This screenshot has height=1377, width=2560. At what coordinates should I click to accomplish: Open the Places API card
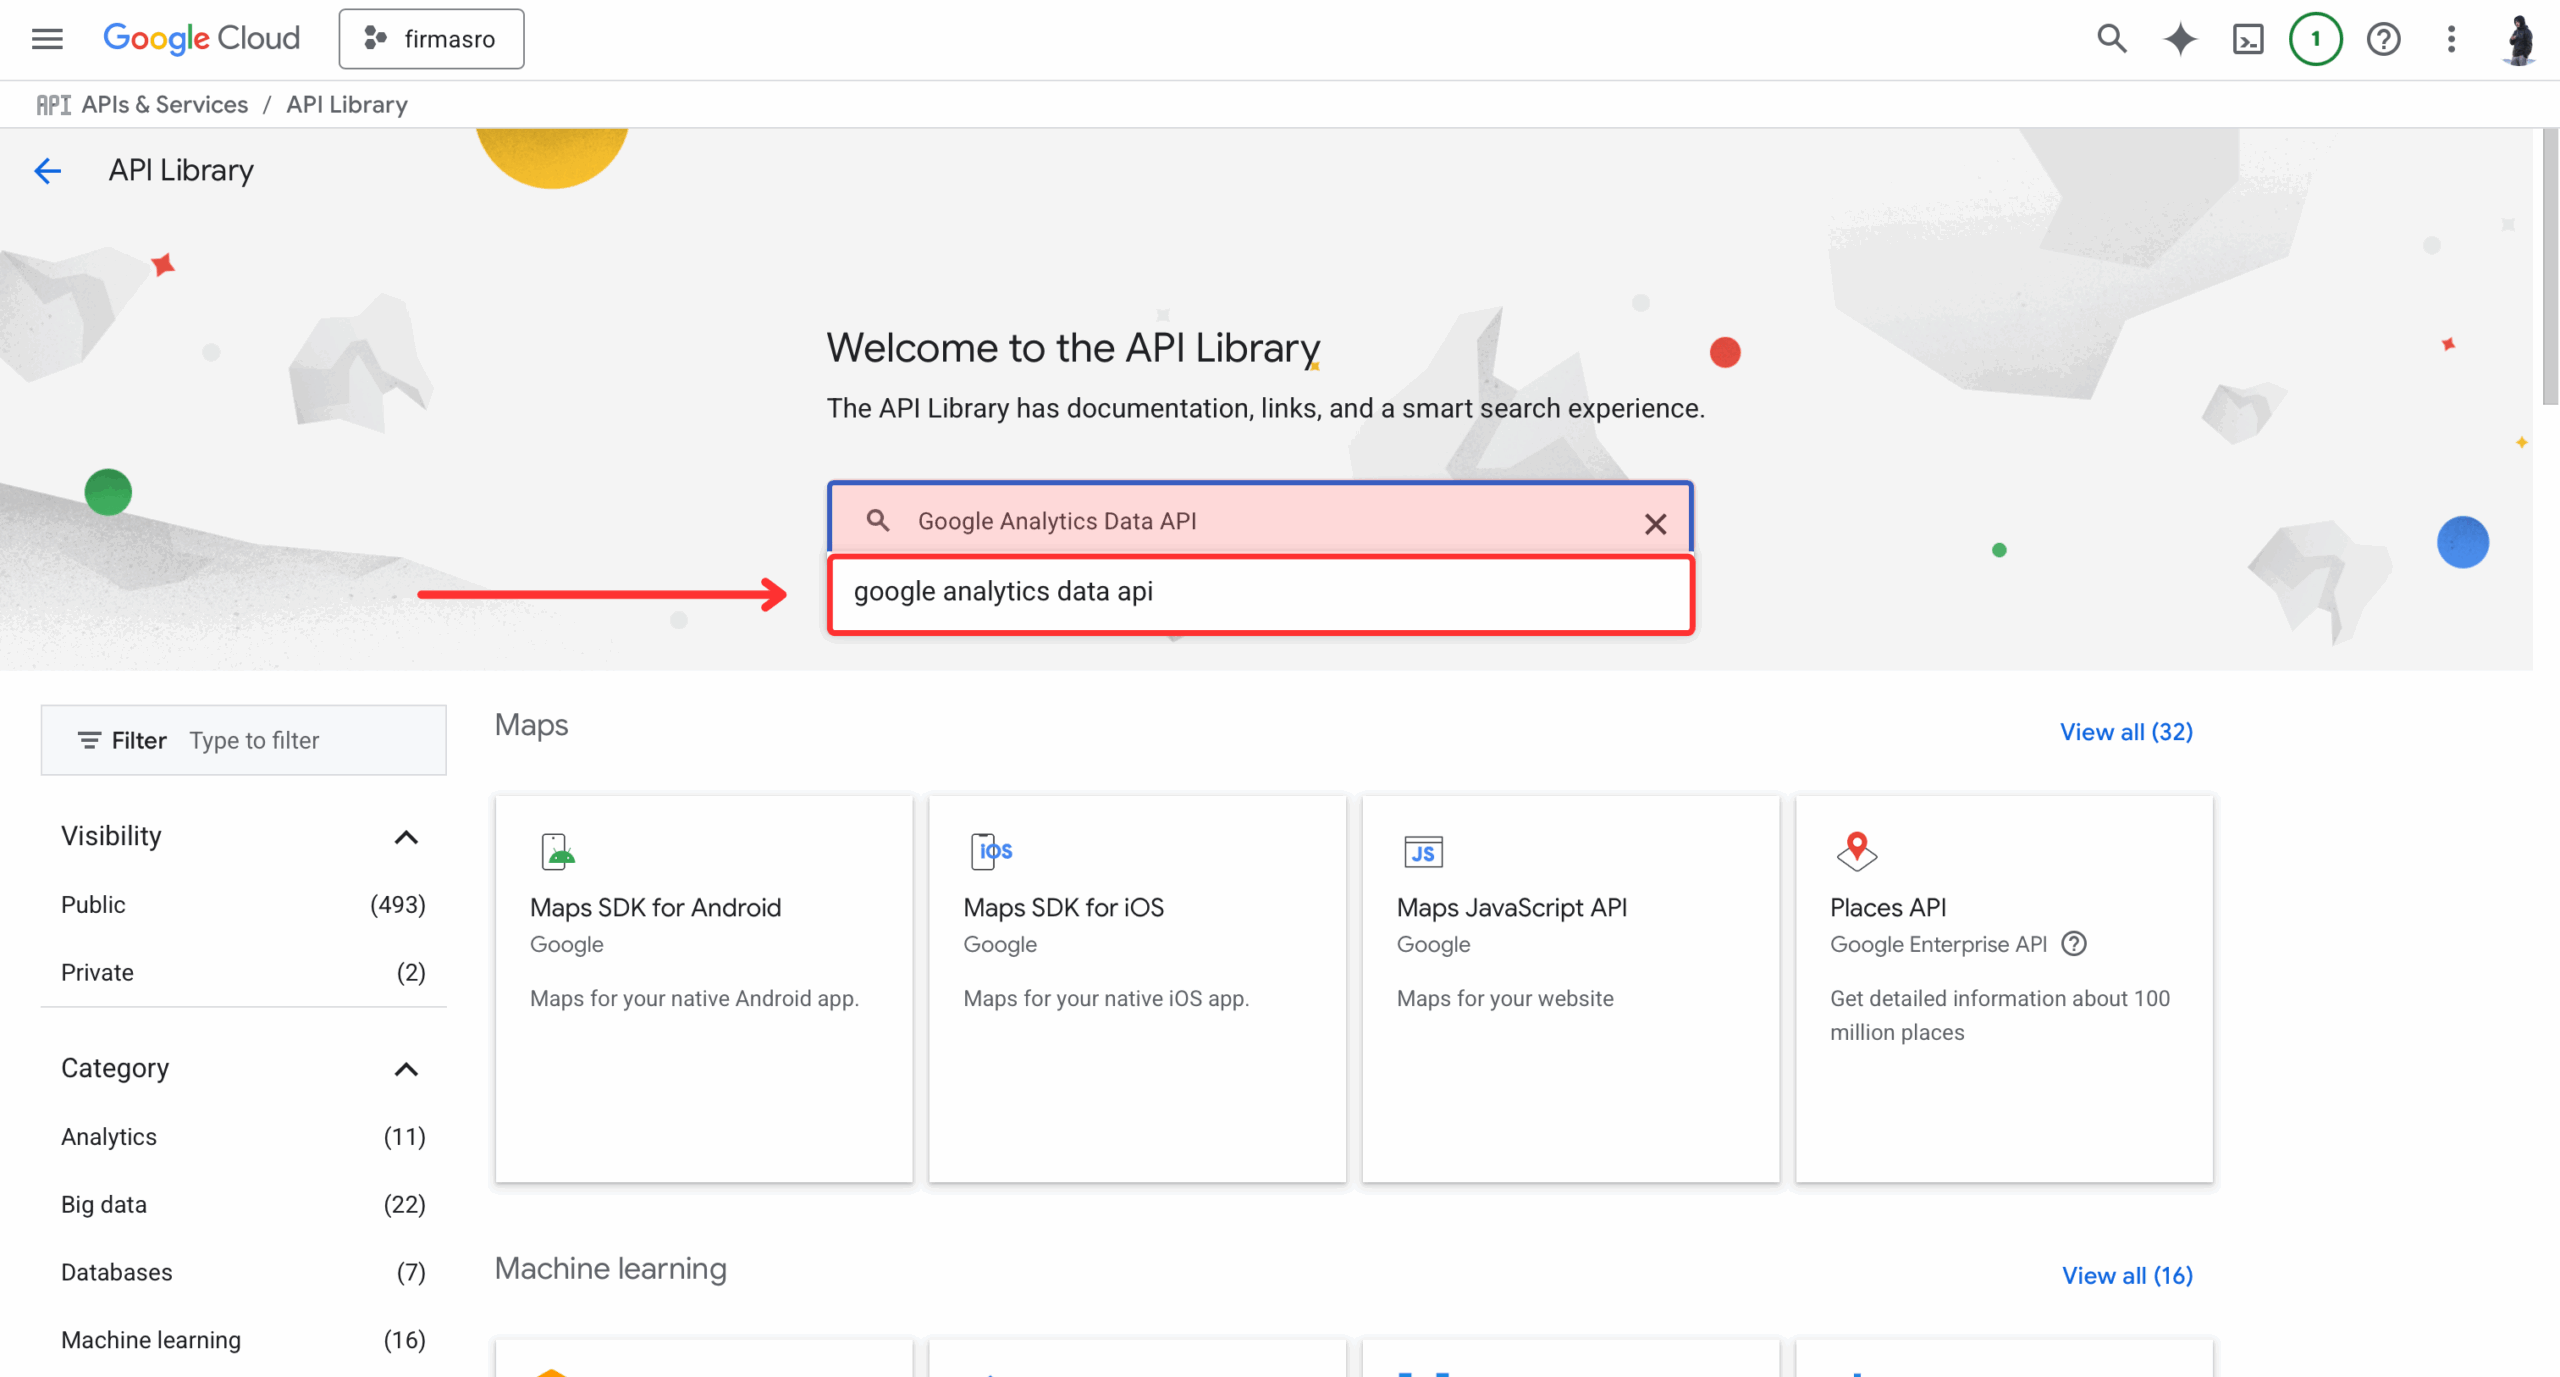[2004, 989]
